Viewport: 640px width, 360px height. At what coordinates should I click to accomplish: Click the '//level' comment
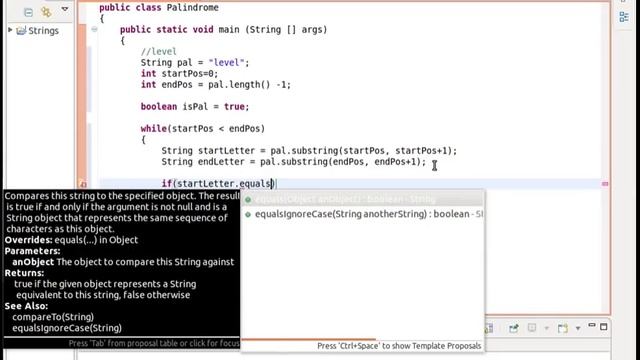pyautogui.click(x=158, y=51)
